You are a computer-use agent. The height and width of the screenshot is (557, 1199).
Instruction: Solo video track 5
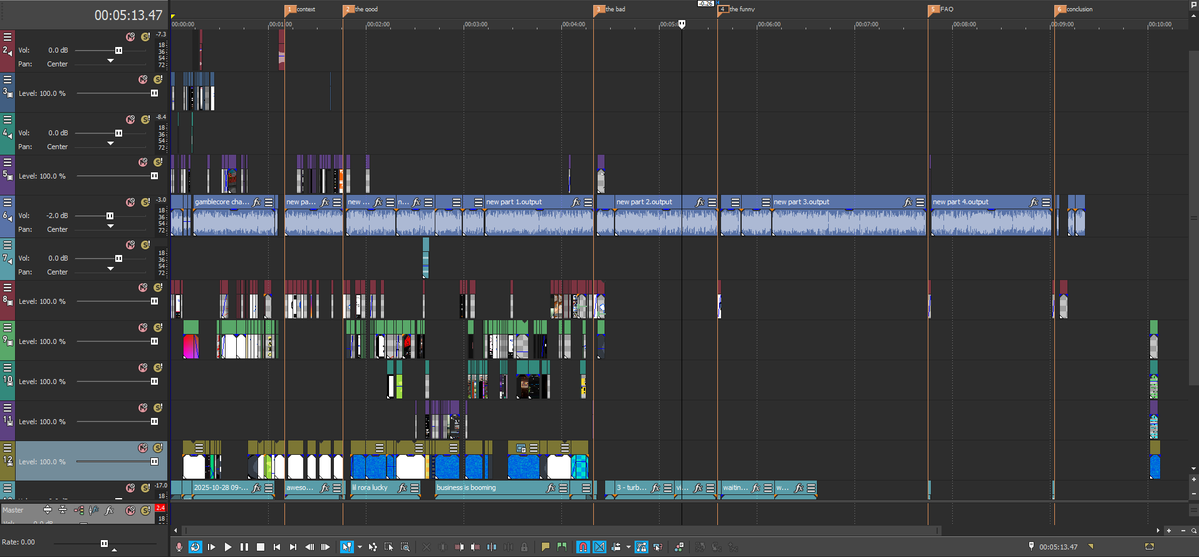(x=158, y=162)
